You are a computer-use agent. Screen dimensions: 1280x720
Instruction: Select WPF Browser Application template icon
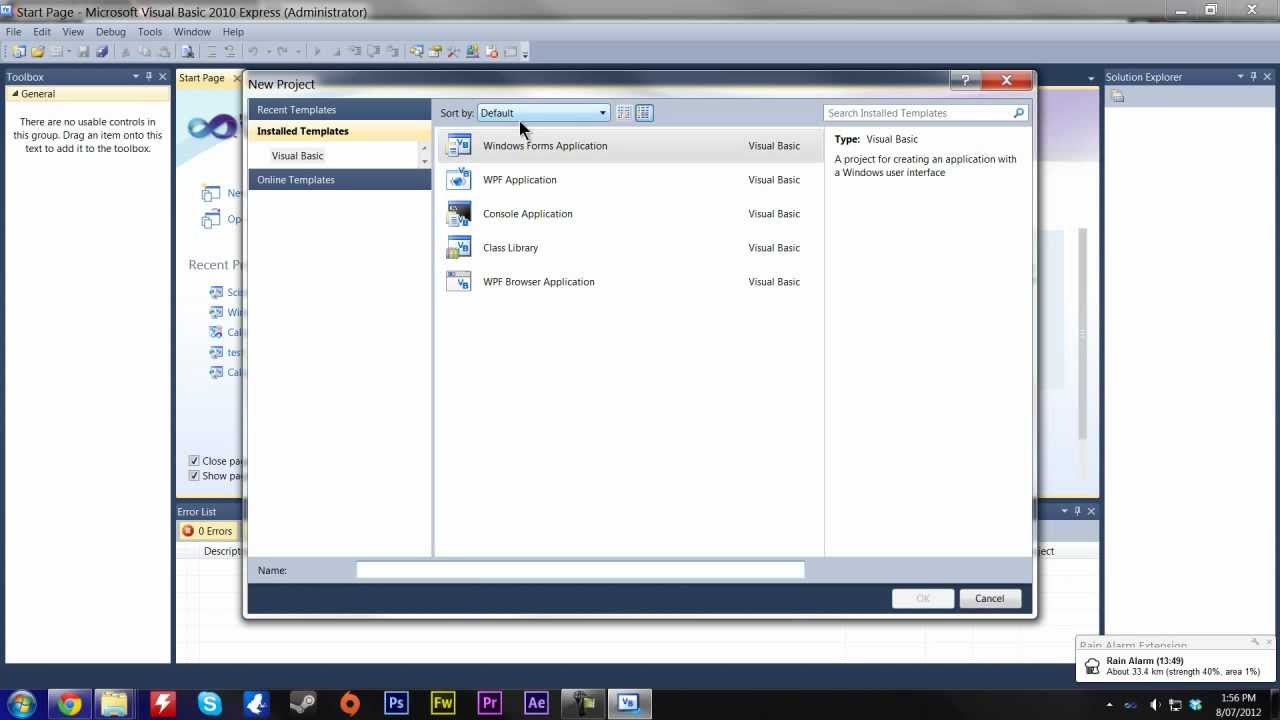[x=459, y=282]
